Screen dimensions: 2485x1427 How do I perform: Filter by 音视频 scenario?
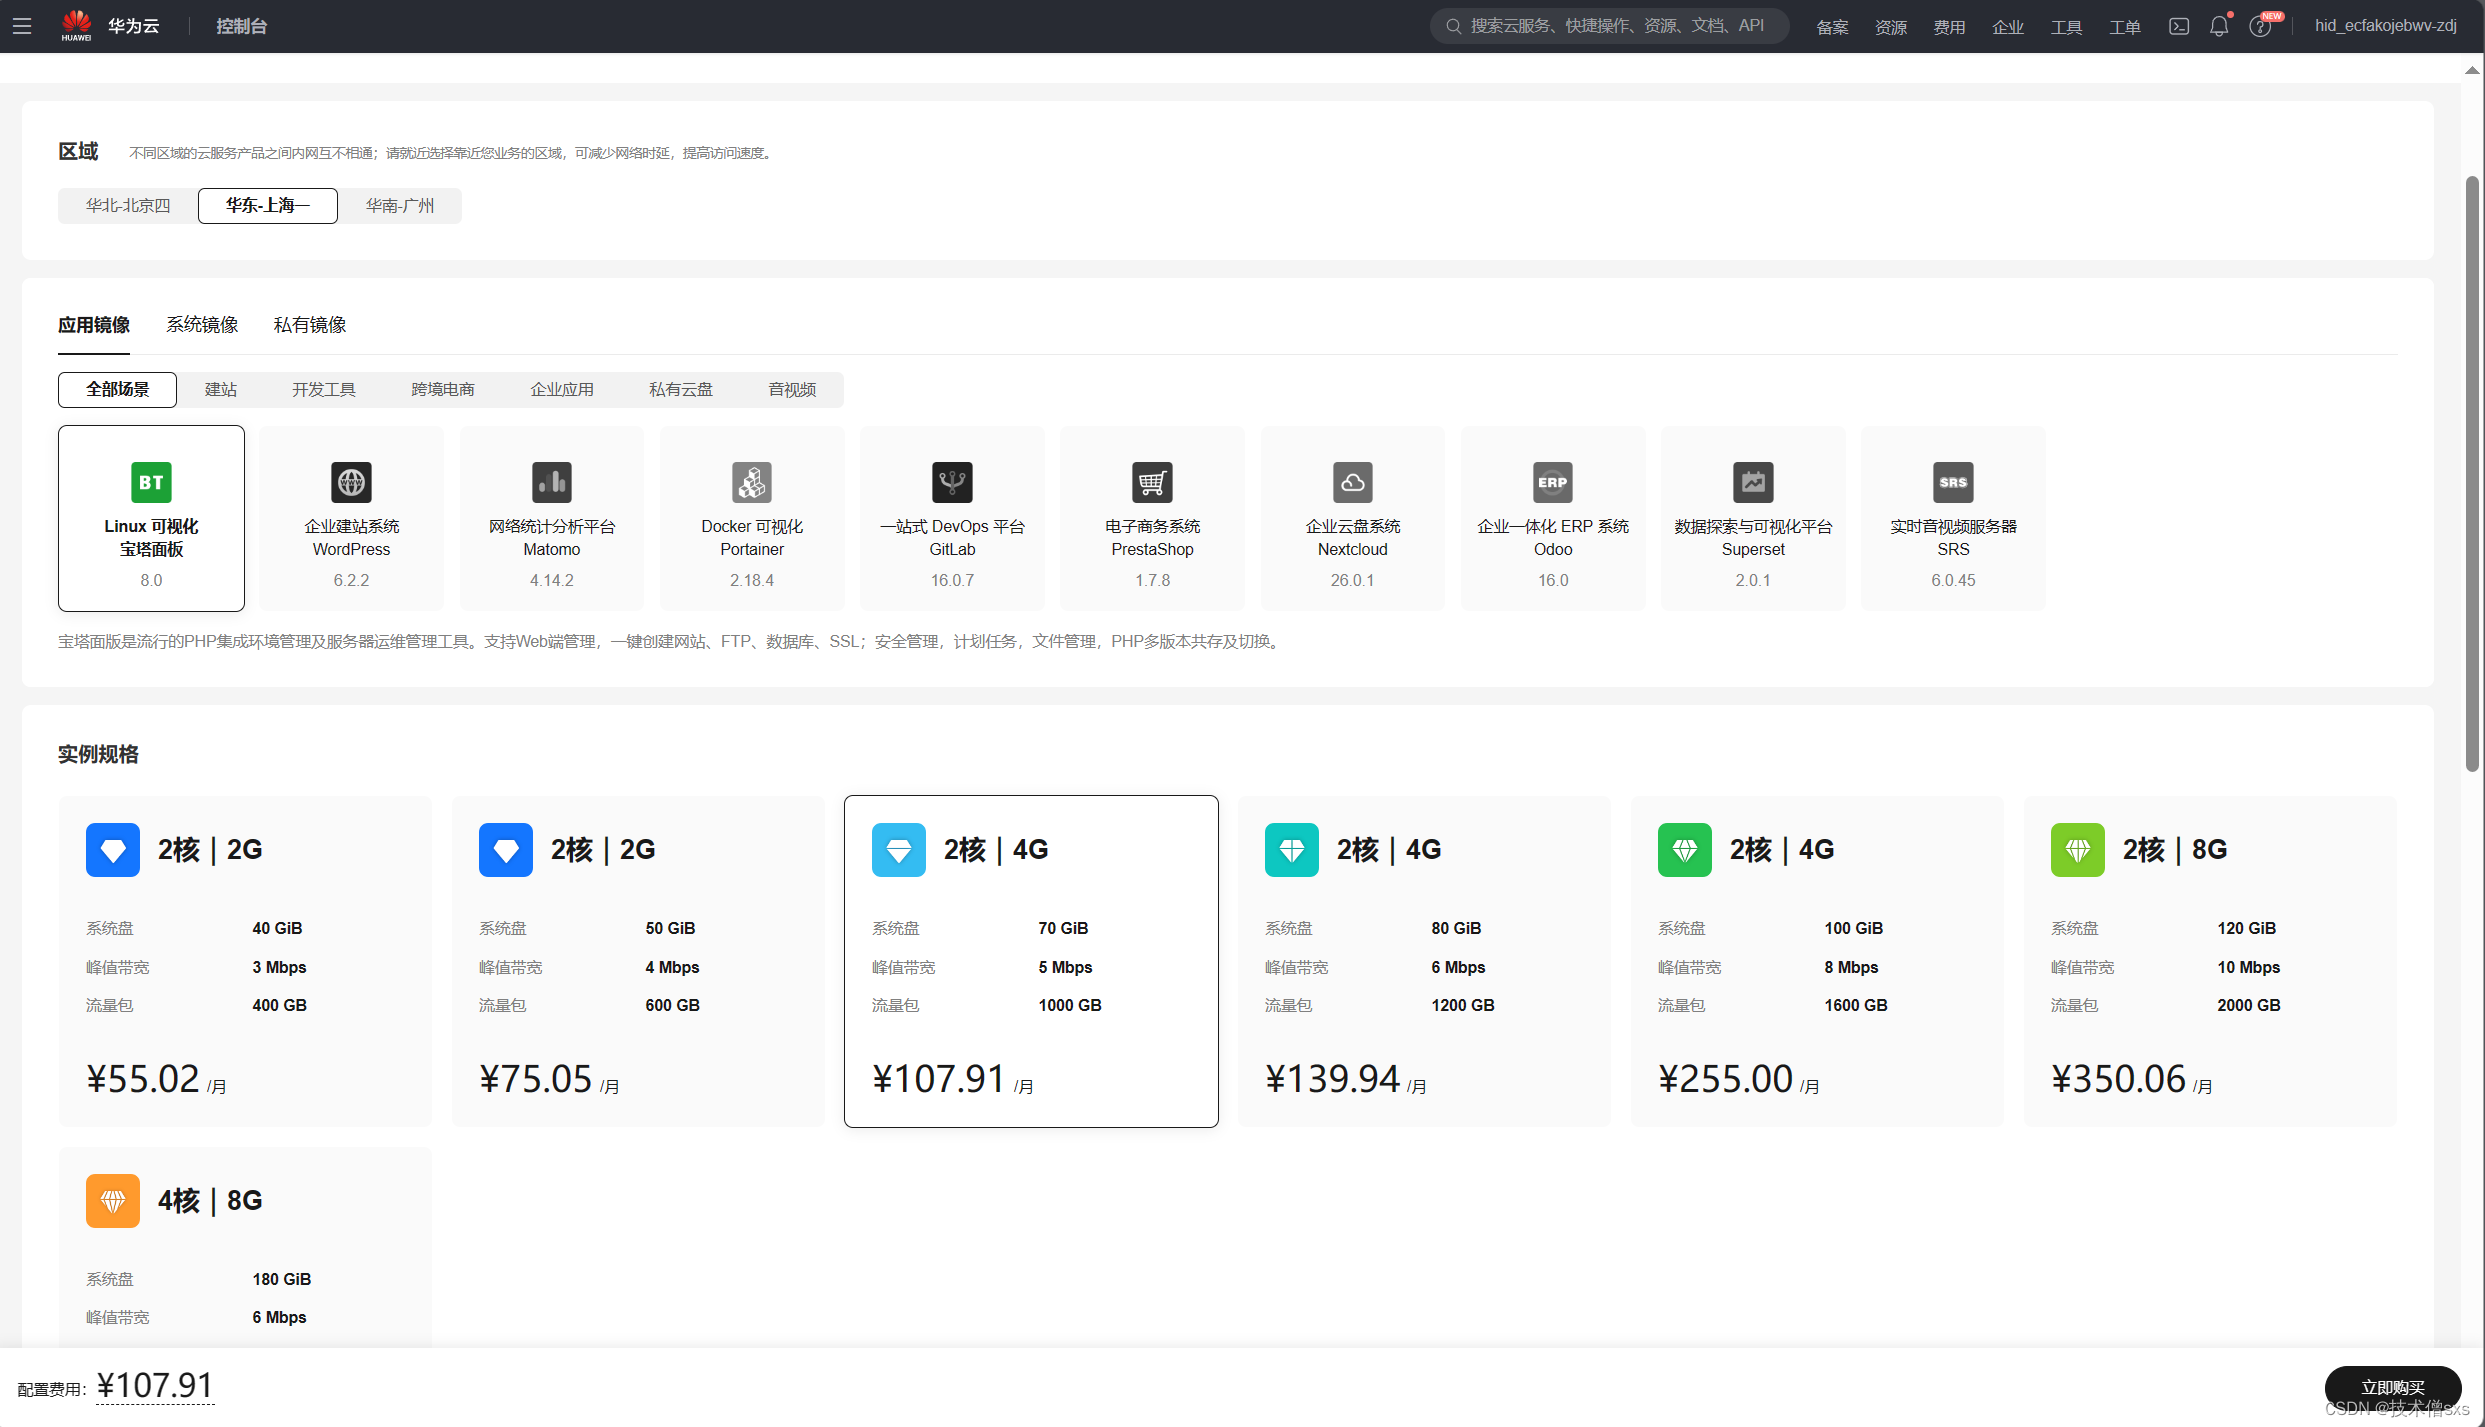point(792,390)
